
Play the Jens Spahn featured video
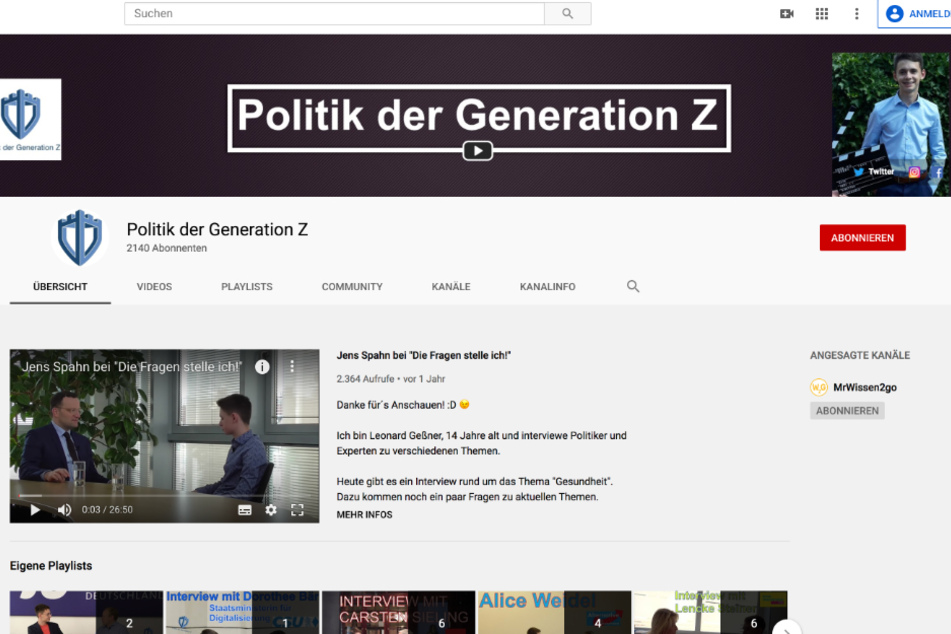pos(35,510)
